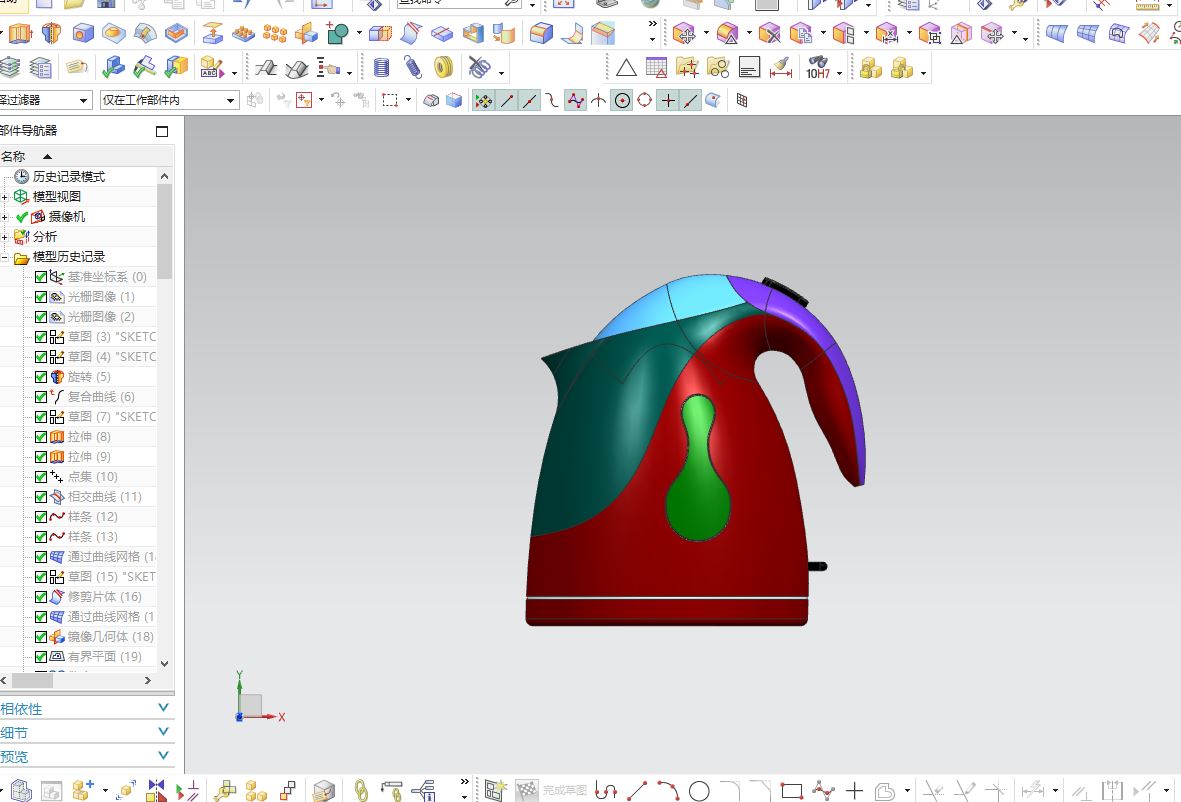The height and width of the screenshot is (802, 1181).
Task: Click the Through Curve Mesh surface icon
Action: 1088,34
